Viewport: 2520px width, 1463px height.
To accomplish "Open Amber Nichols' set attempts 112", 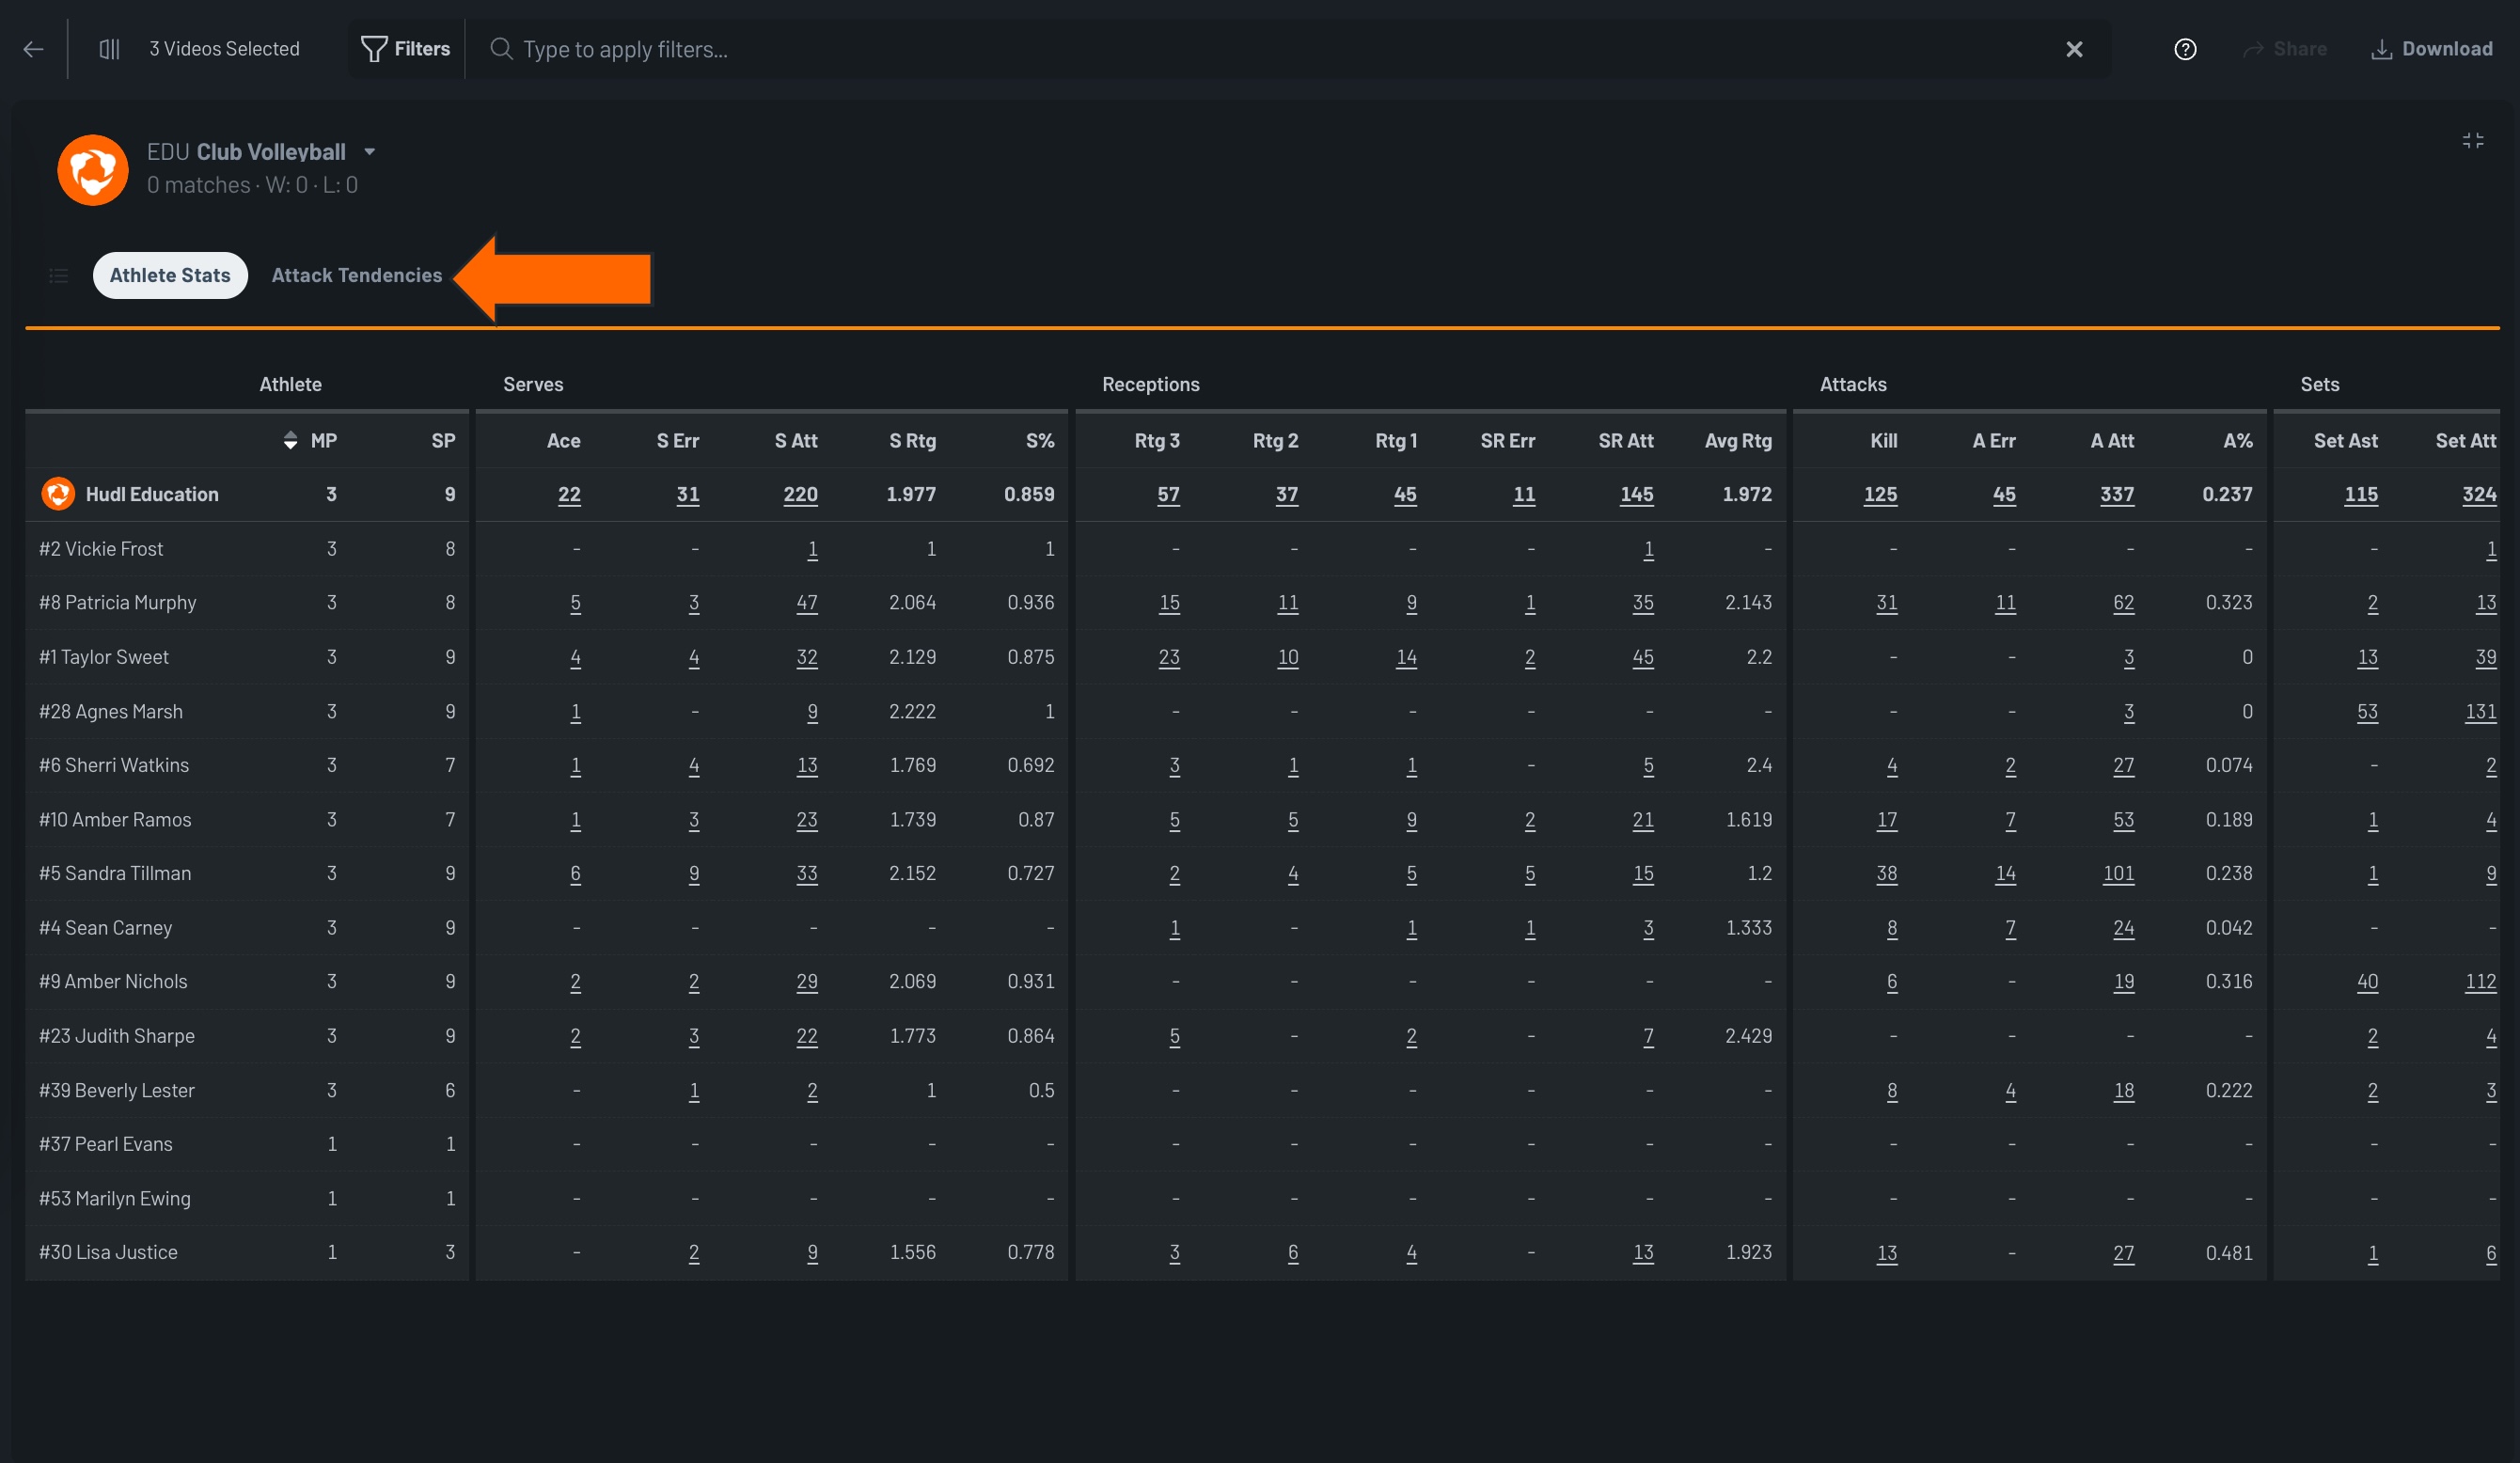I will tap(2481, 982).
